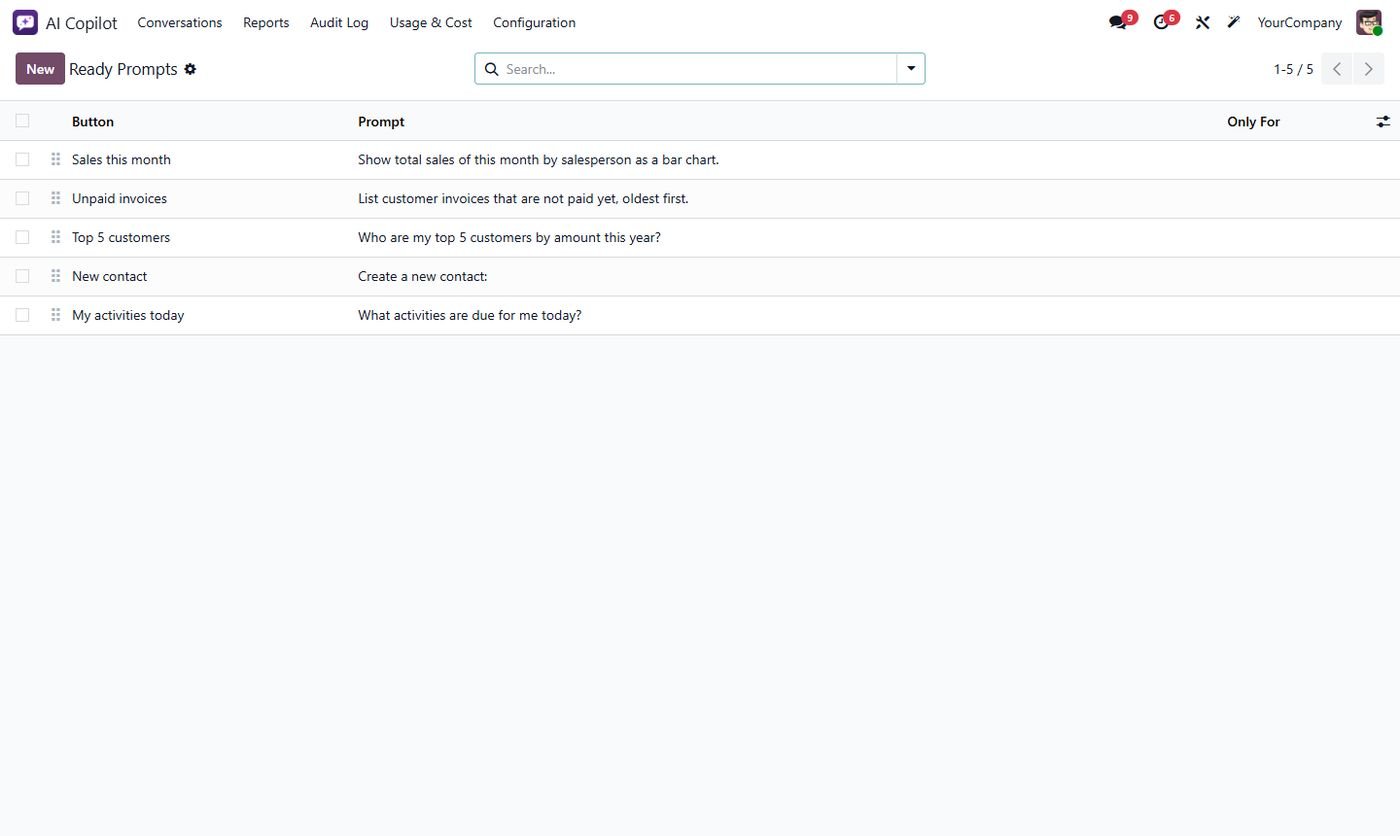
Task: Open "What activities are due for me today?"
Action: click(x=469, y=315)
